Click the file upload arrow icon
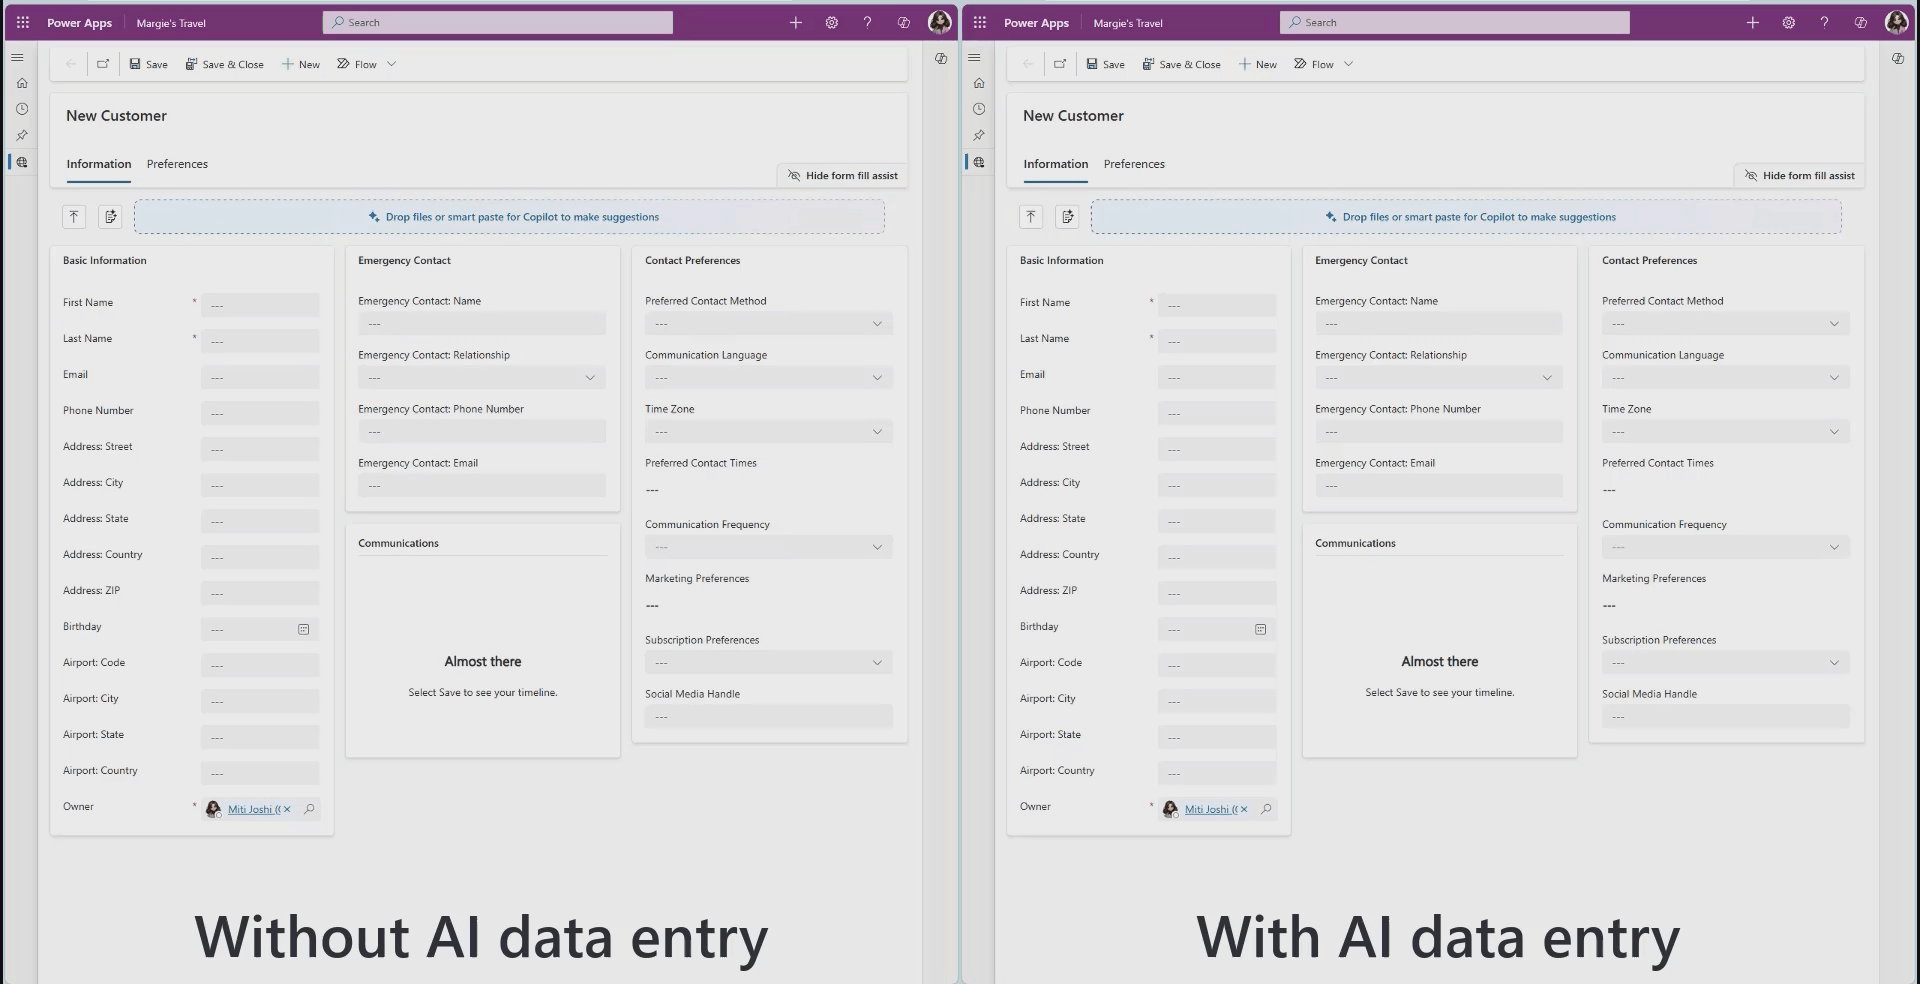This screenshot has height=984, width=1920. [73, 216]
